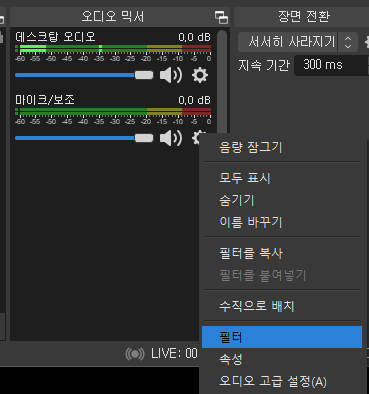Select 모두 표시 menu entry
The height and width of the screenshot is (394, 369).
[x=282, y=178]
